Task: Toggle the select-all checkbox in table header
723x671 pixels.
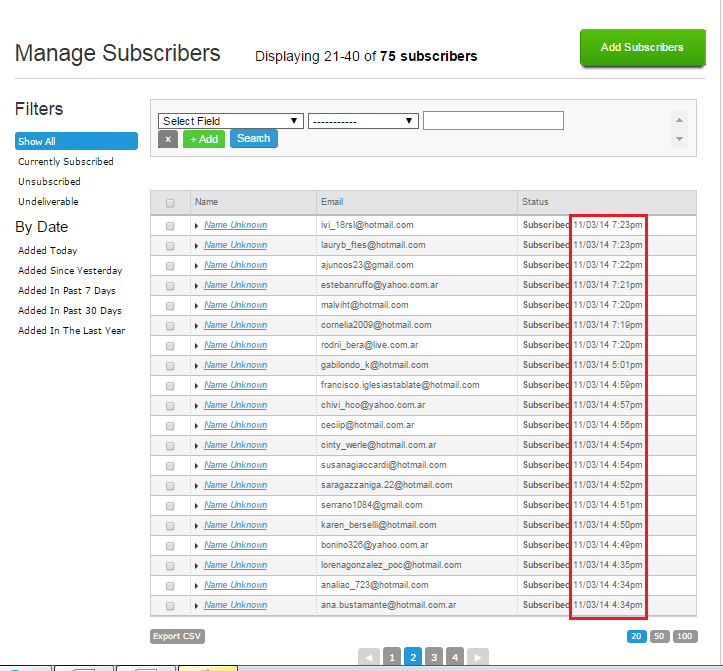Action: tap(170, 203)
